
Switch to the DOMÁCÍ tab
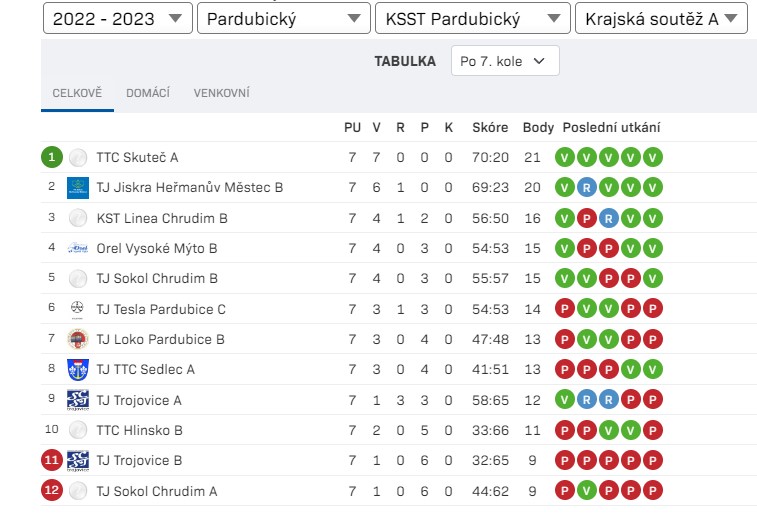click(x=148, y=93)
